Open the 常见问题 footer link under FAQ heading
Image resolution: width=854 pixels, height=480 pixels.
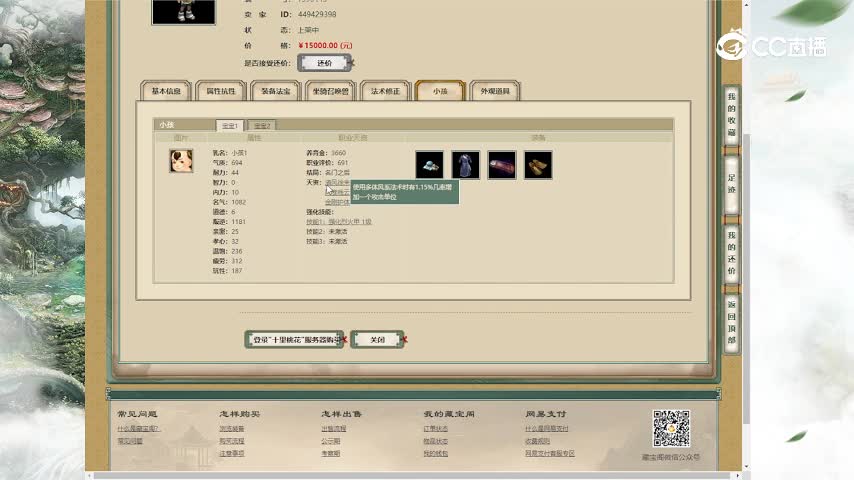pyautogui.click(x=130, y=441)
